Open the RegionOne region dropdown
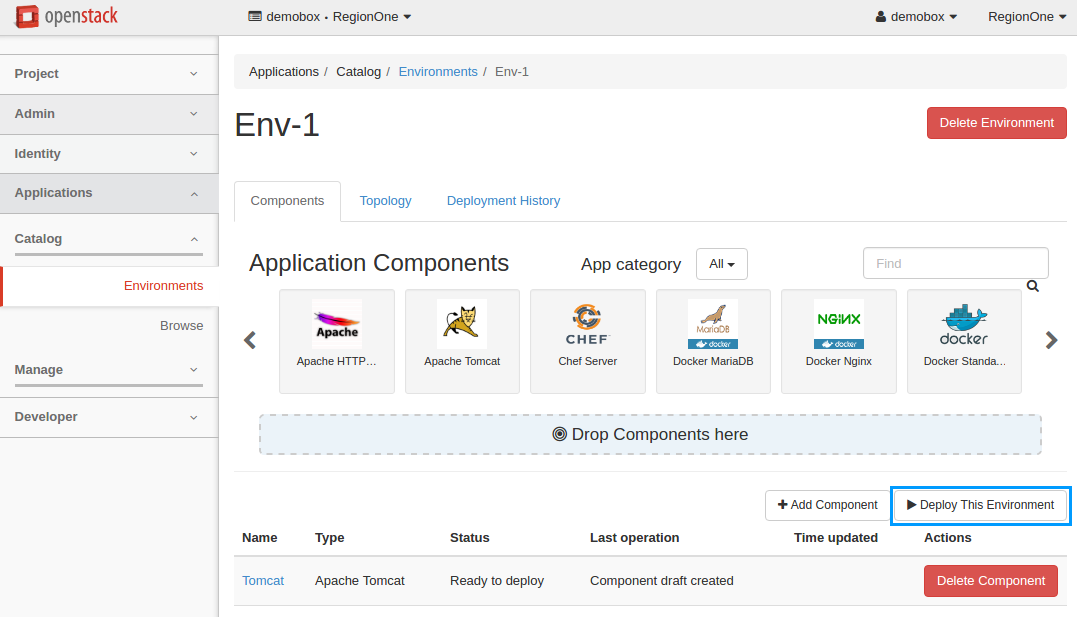Screen dimensions: 1077x617 click(x=1027, y=17)
